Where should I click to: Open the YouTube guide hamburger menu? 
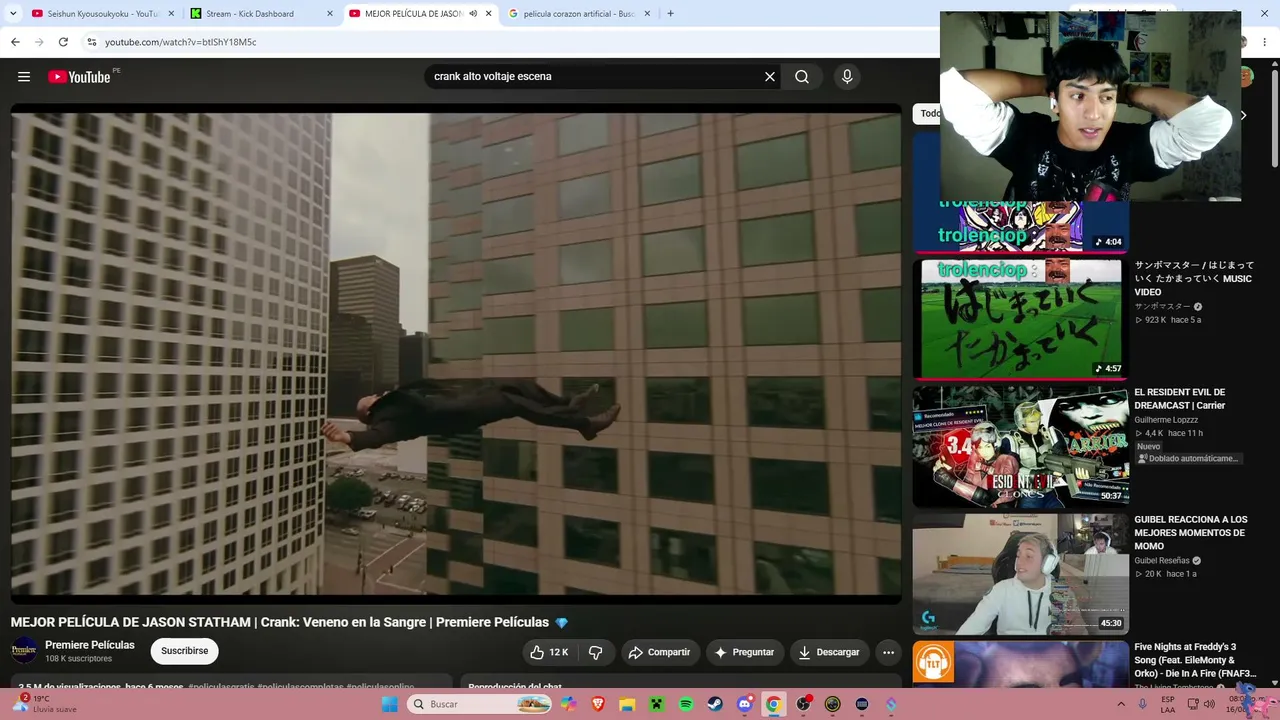[24, 77]
